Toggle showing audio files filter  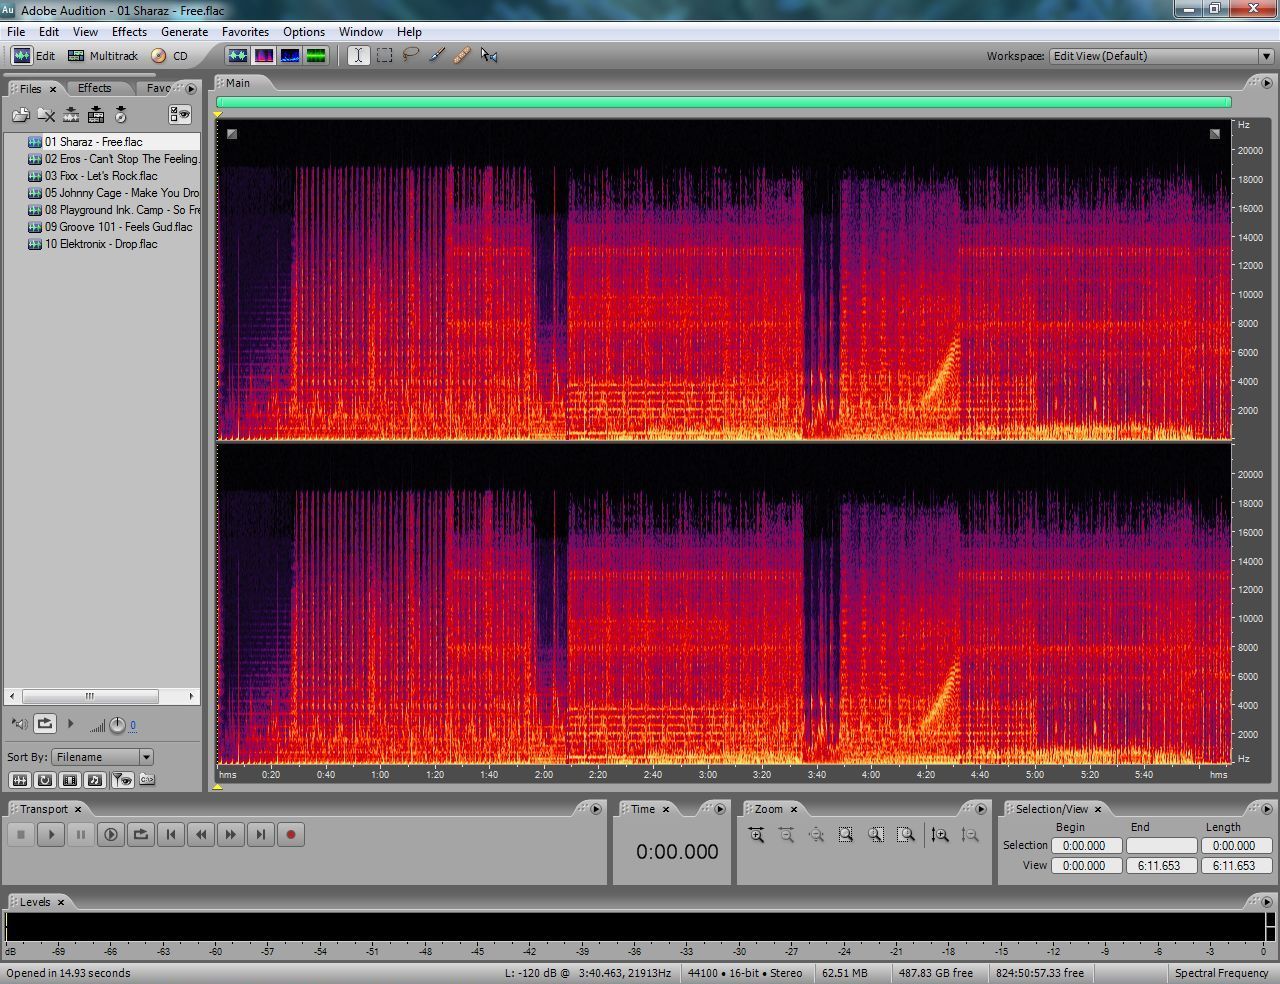19,780
